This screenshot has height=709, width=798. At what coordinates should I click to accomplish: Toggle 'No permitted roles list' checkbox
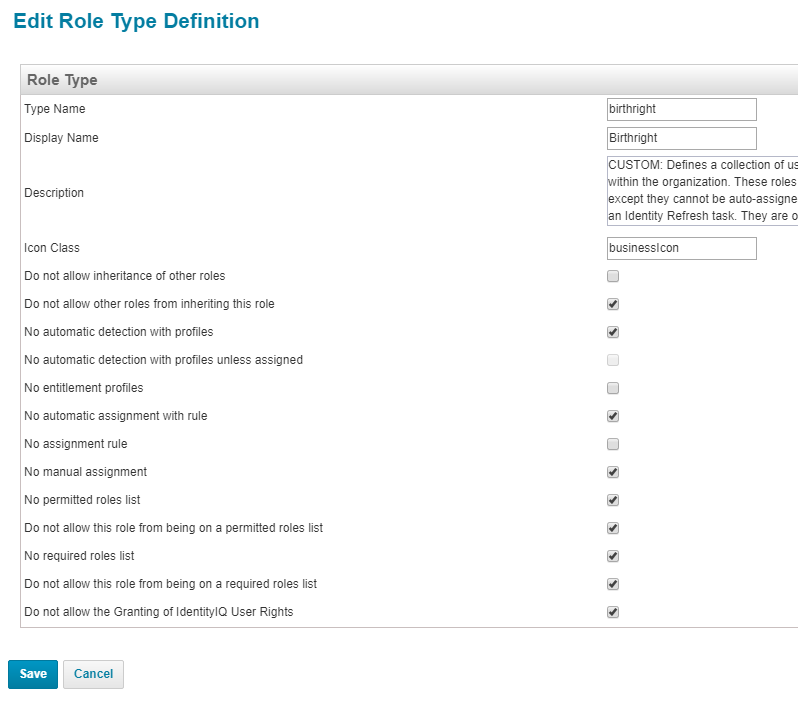point(613,500)
